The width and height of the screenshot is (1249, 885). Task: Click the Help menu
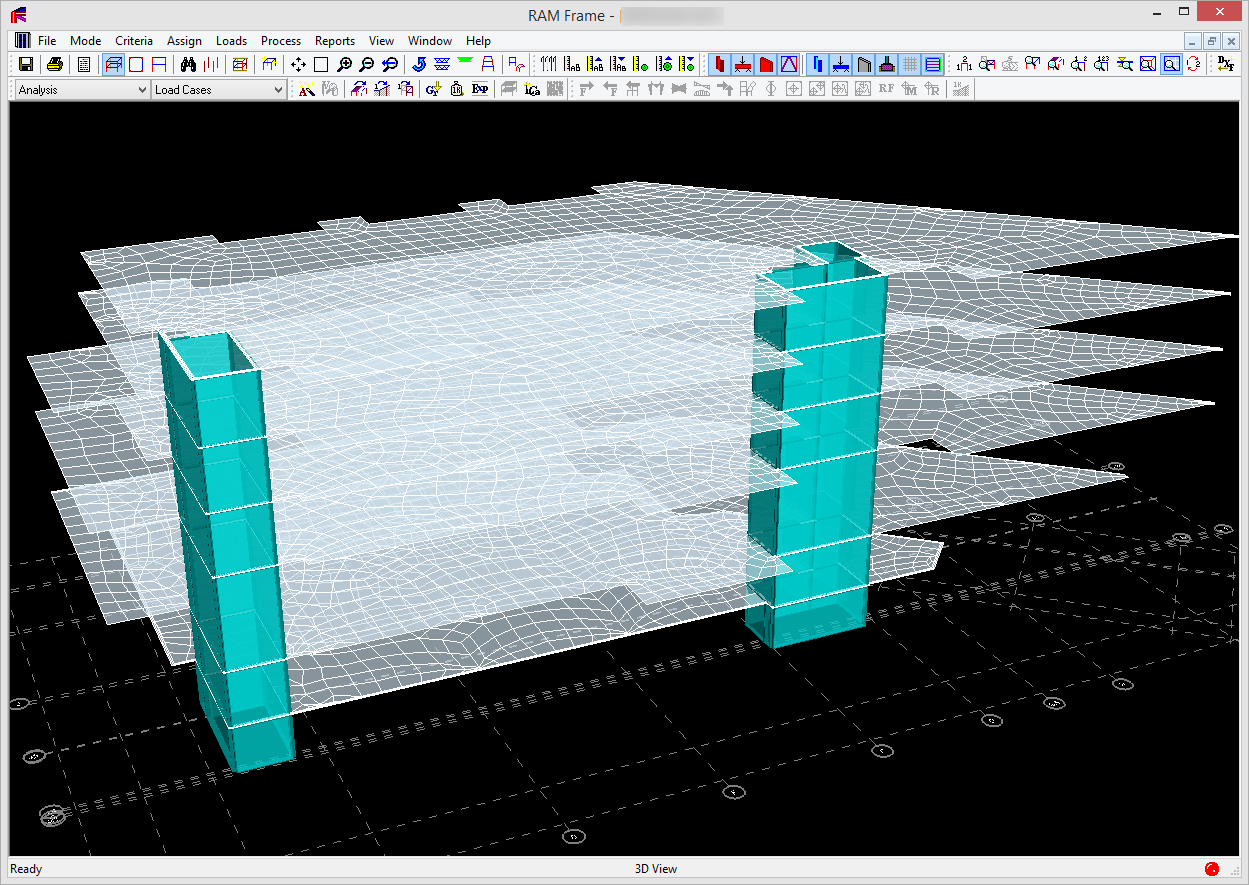478,41
